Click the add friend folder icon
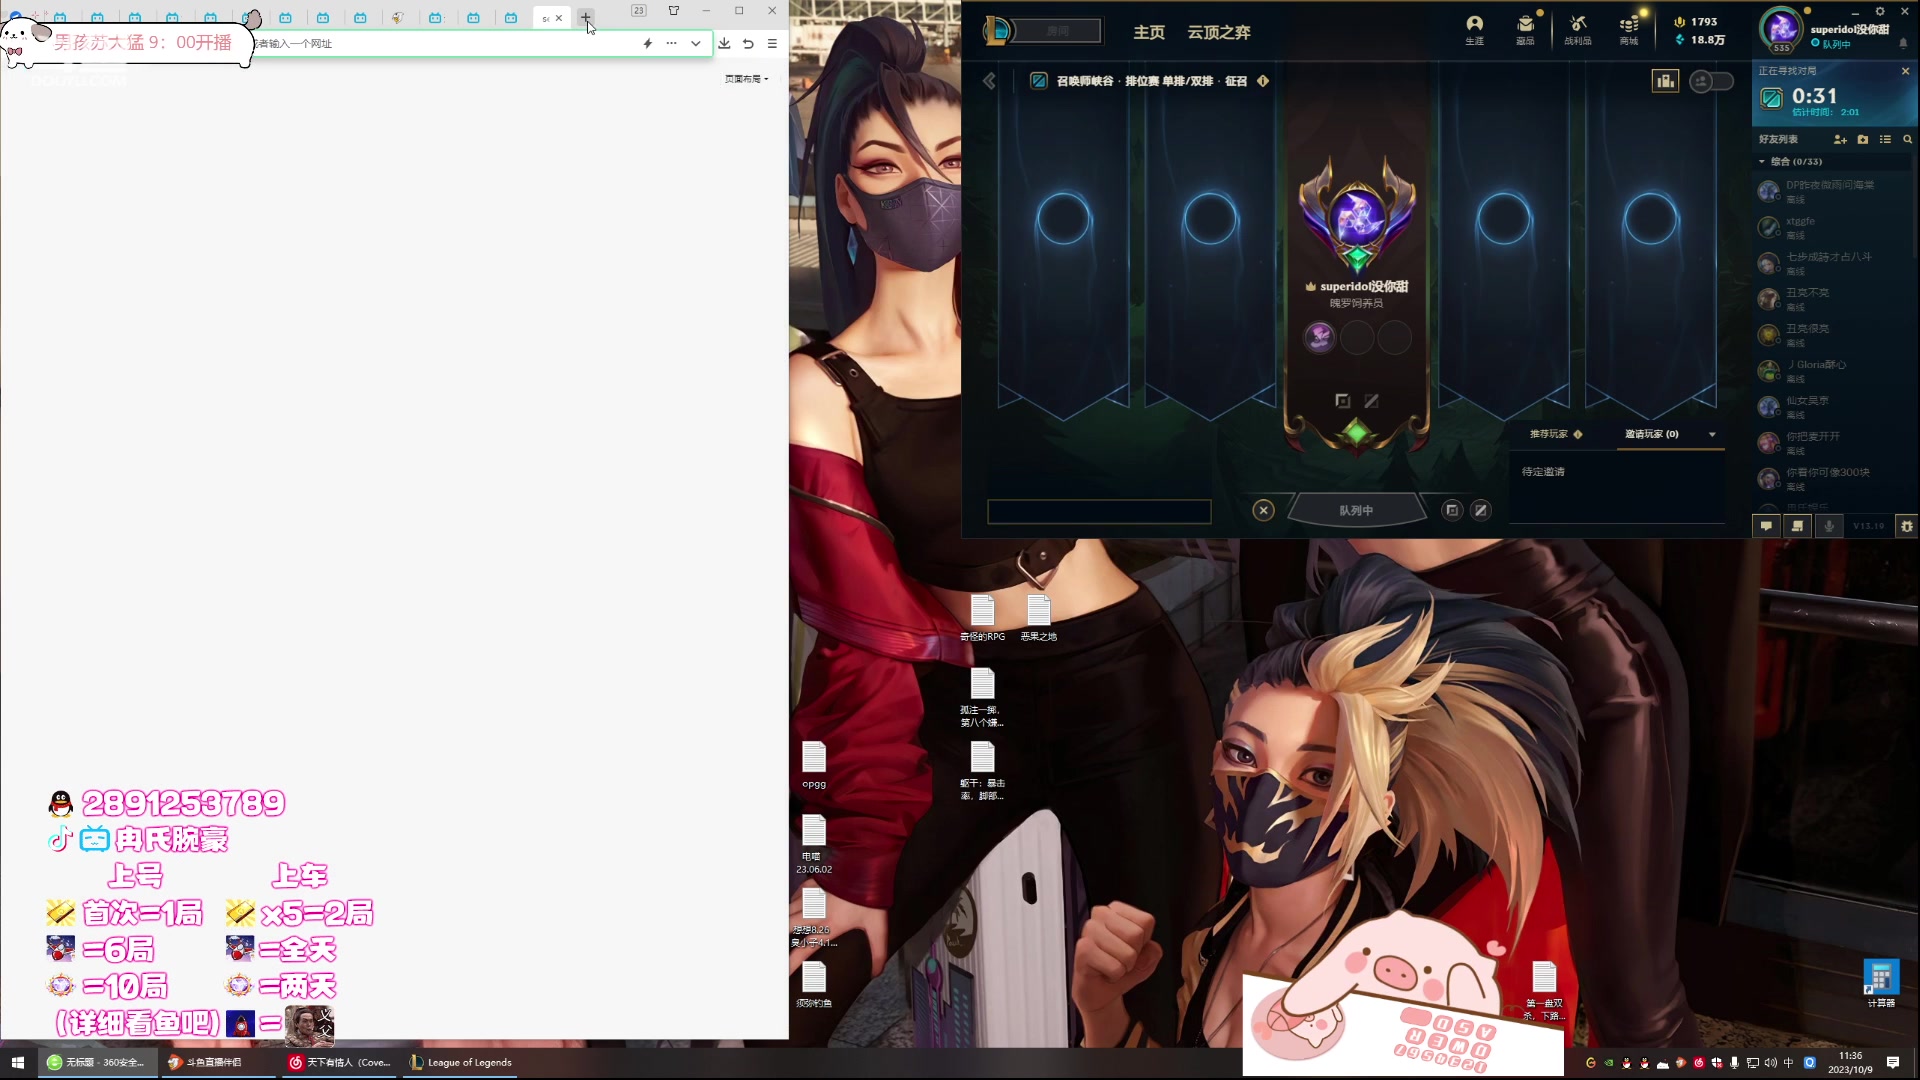Screen dimensions: 1920x1080 point(1863,139)
